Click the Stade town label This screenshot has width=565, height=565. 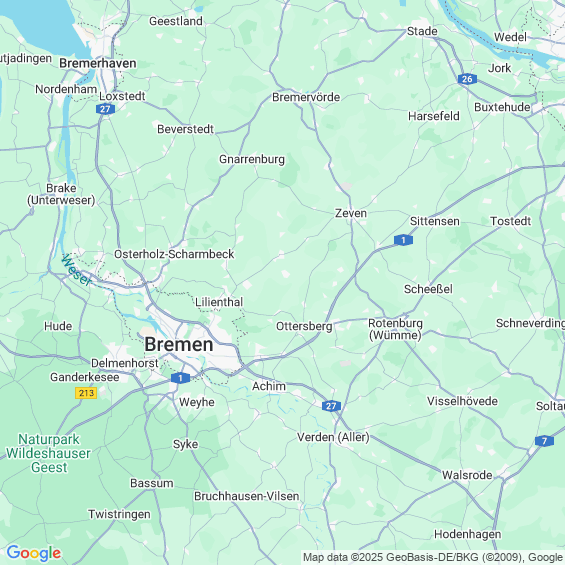pyautogui.click(x=422, y=31)
